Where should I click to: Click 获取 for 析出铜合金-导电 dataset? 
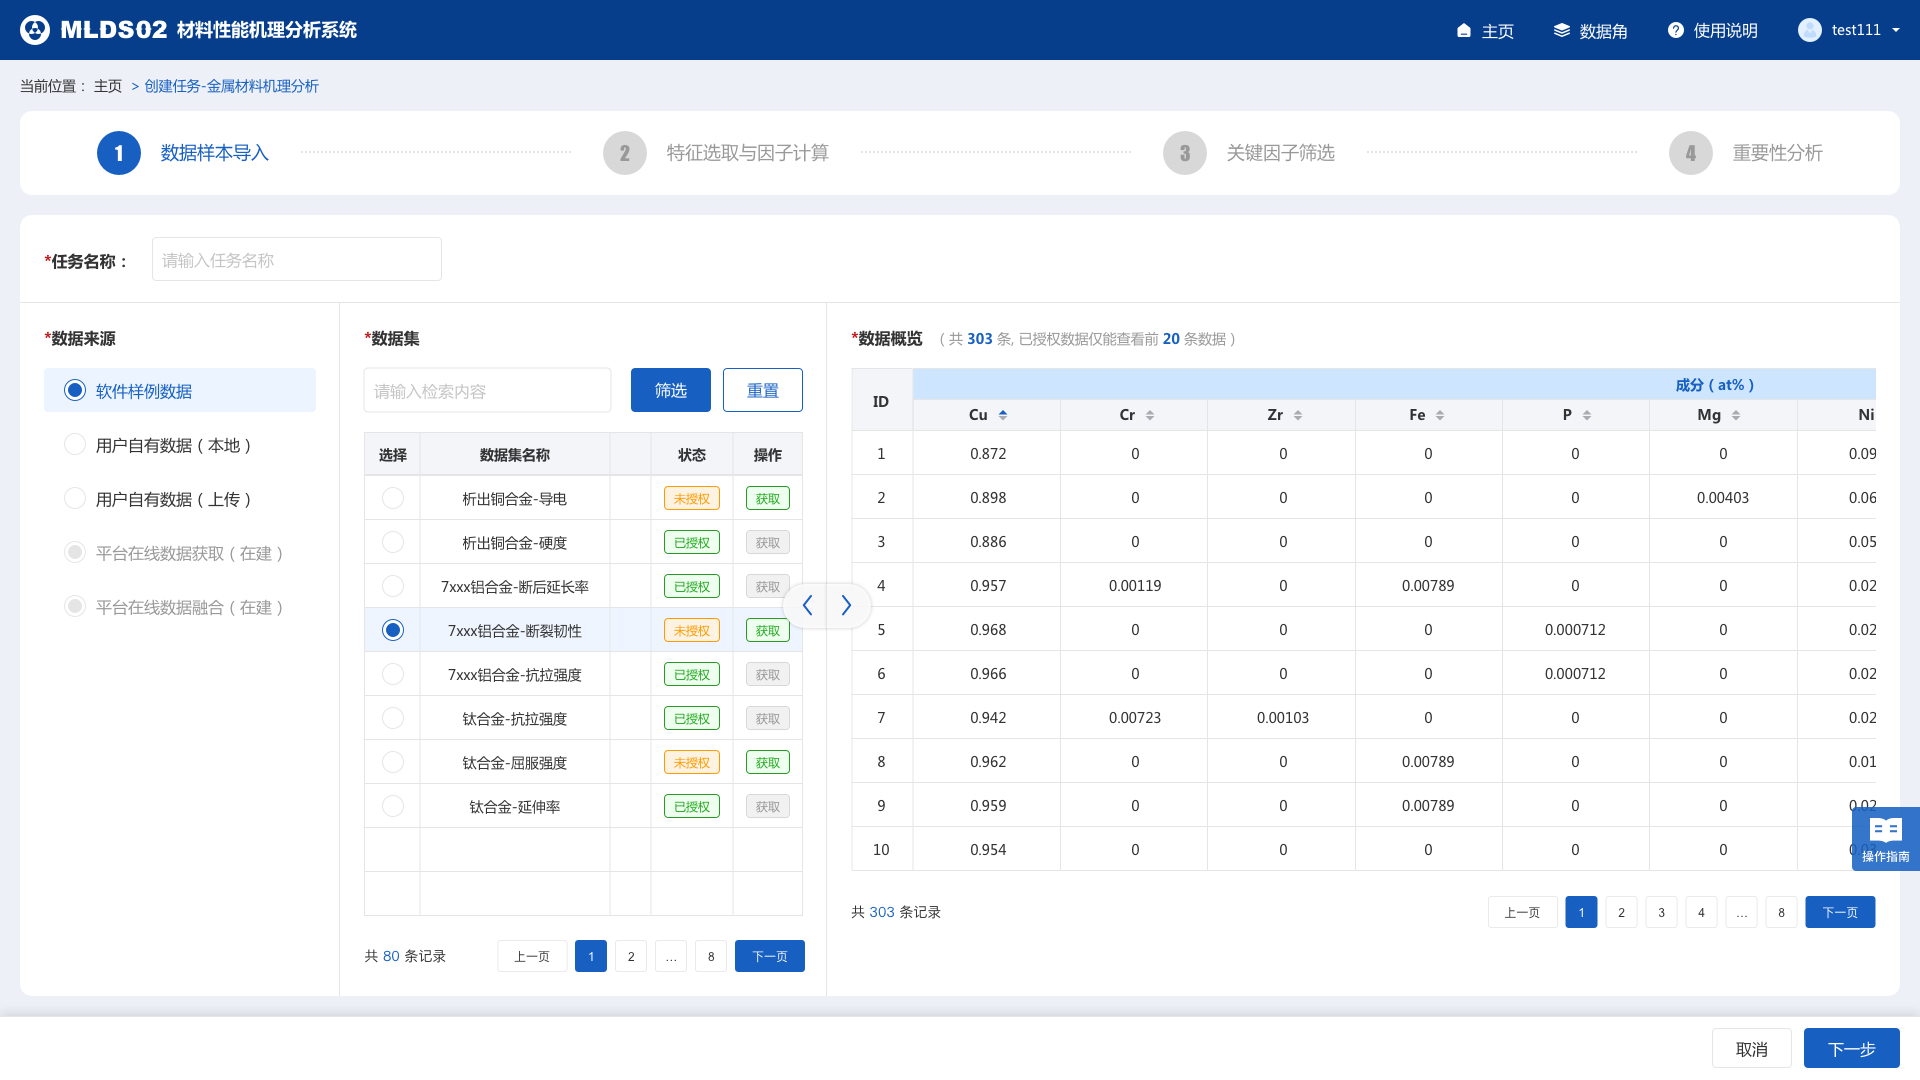(767, 498)
